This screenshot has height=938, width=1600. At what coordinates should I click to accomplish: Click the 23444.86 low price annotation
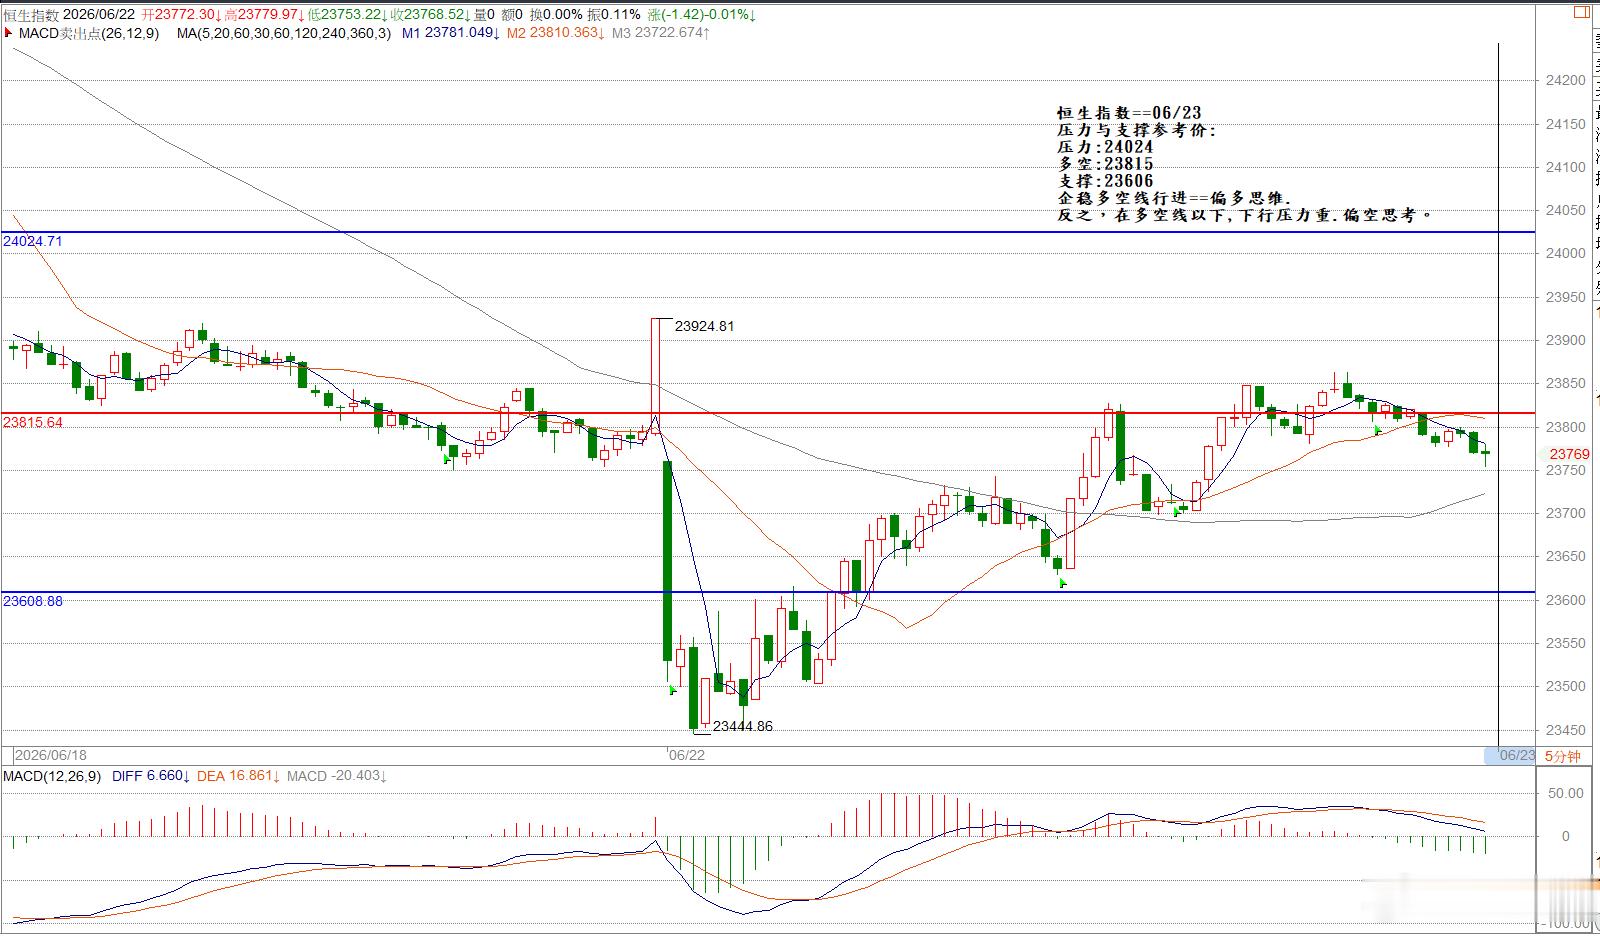pyautogui.click(x=742, y=726)
